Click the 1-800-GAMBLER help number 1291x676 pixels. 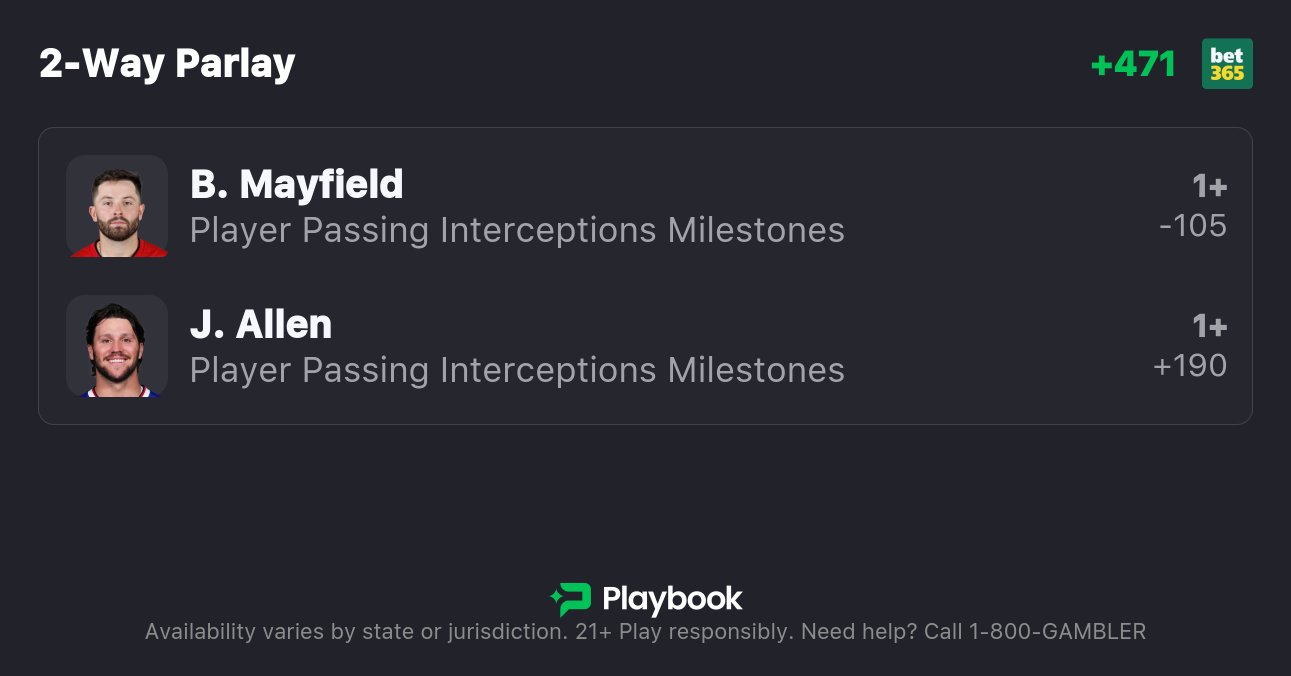1057,632
